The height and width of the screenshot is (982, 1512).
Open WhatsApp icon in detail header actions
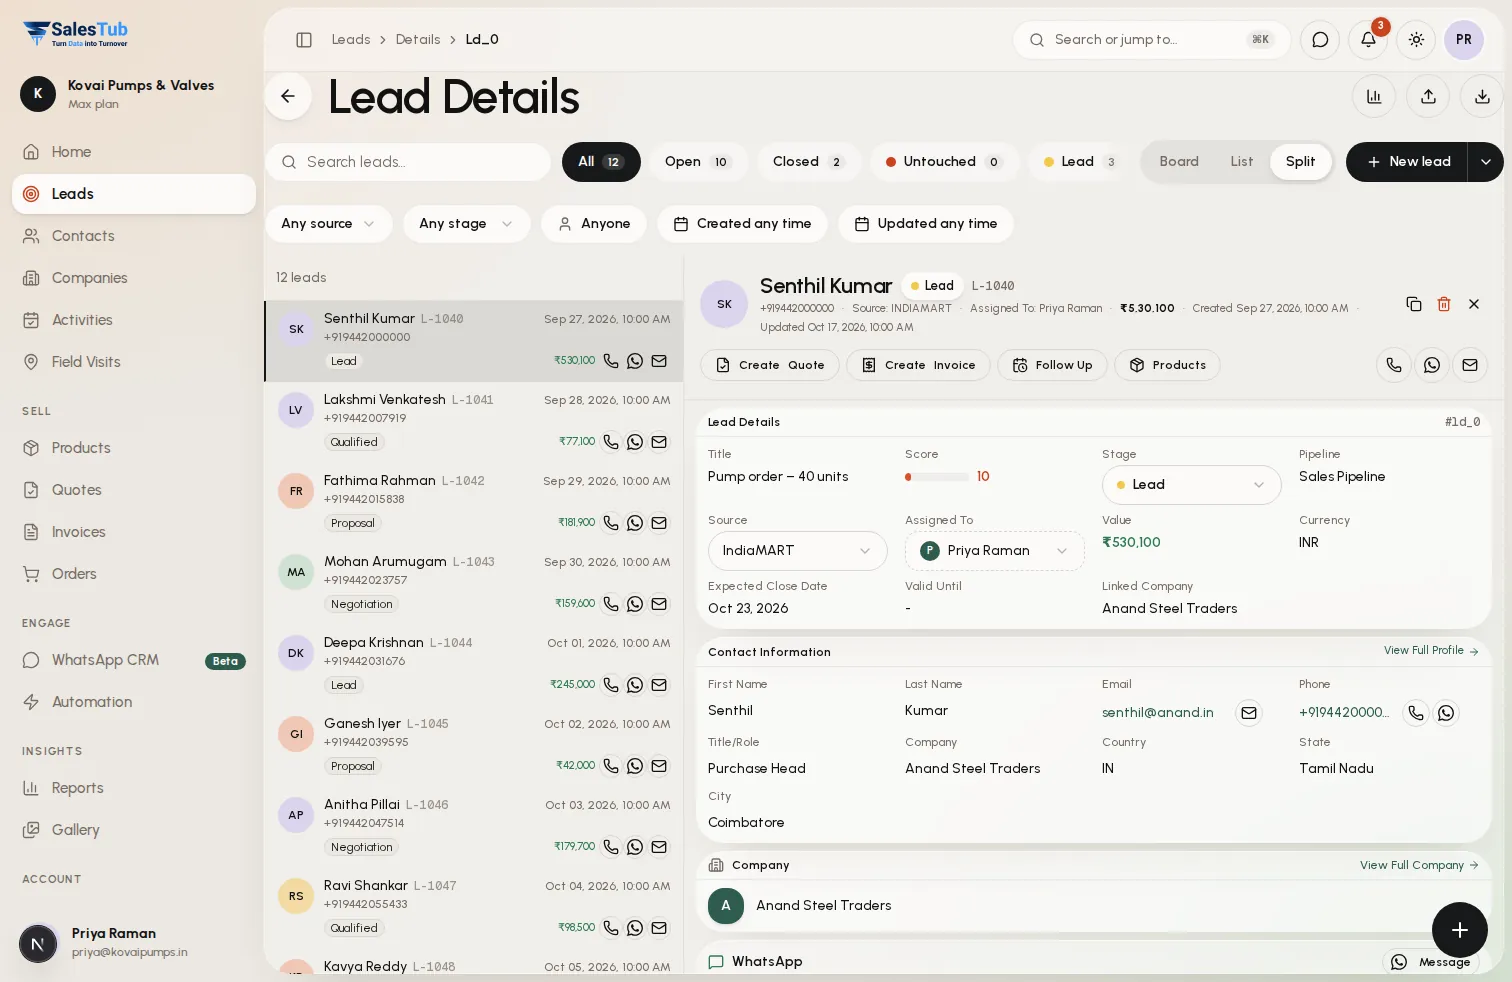[1432, 365]
